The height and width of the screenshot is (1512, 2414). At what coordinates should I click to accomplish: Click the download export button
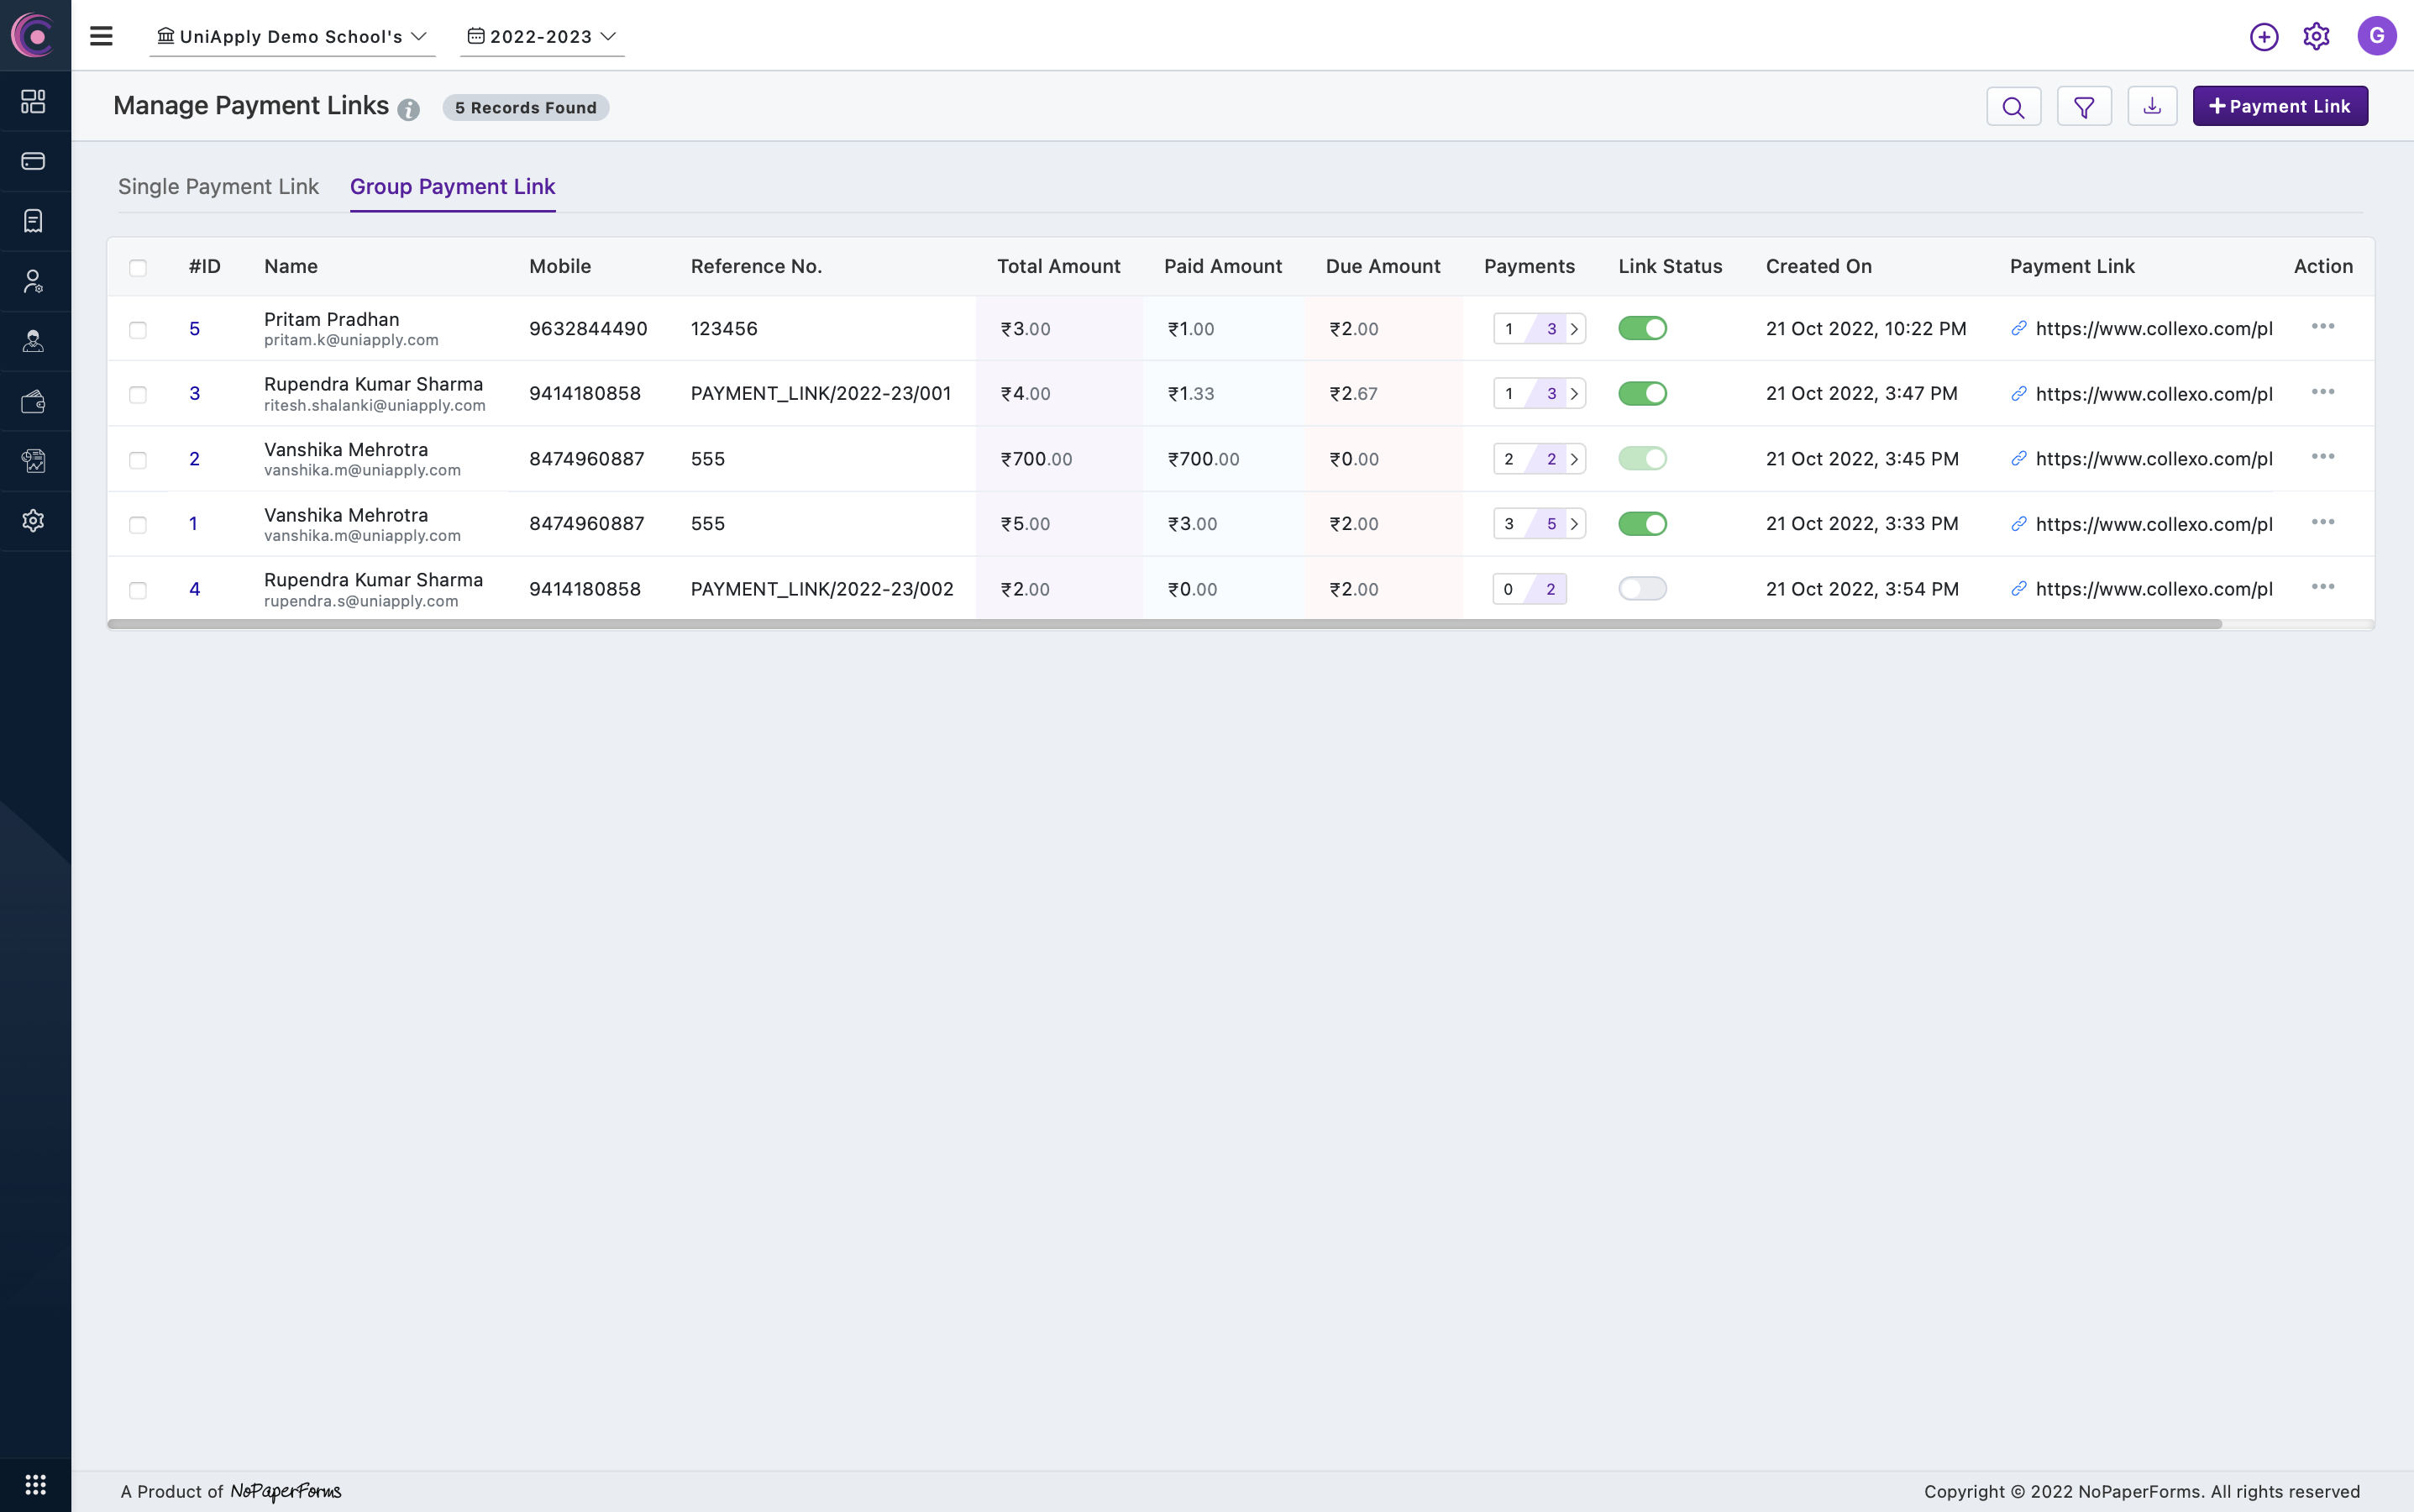tap(2152, 106)
